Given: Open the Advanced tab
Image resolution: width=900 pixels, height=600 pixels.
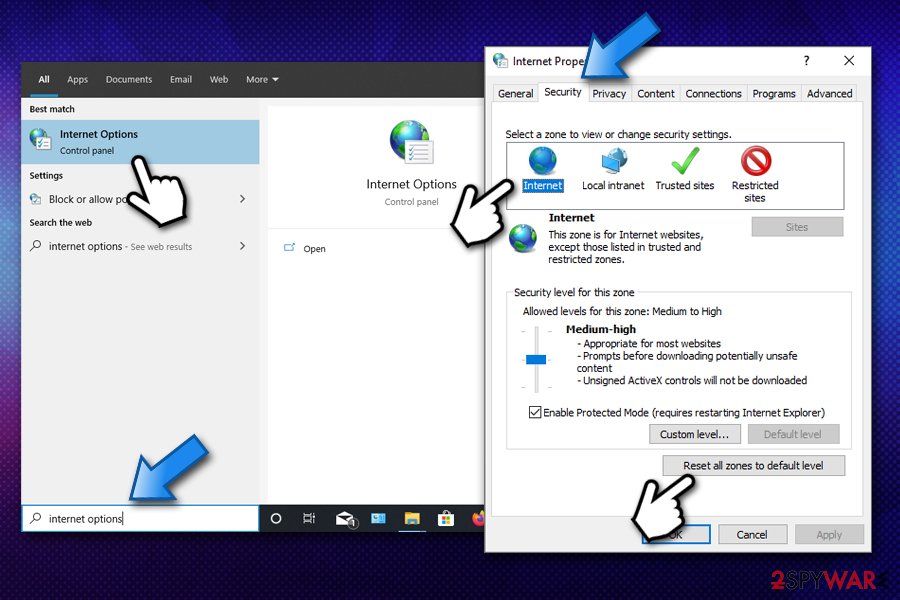Looking at the screenshot, I should 829,94.
